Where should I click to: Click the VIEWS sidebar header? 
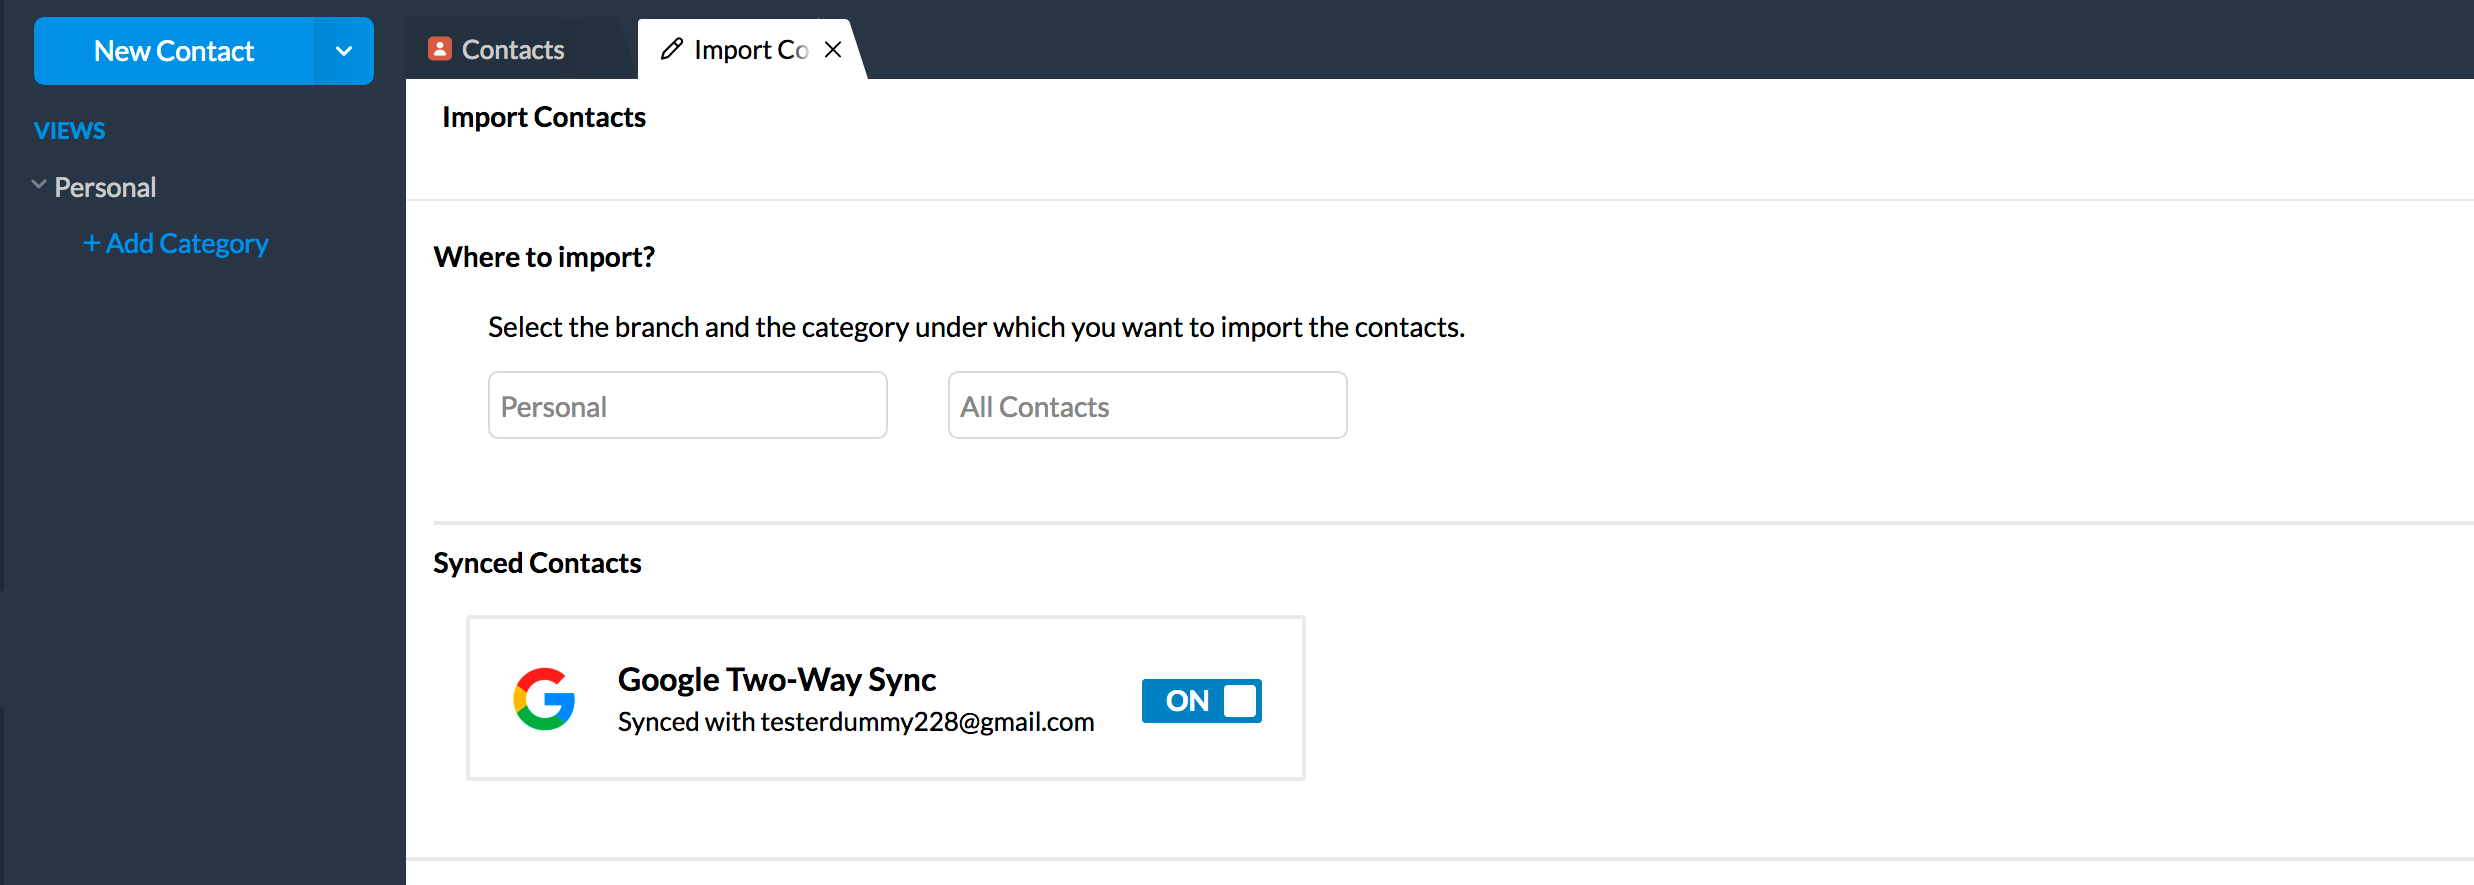69,131
